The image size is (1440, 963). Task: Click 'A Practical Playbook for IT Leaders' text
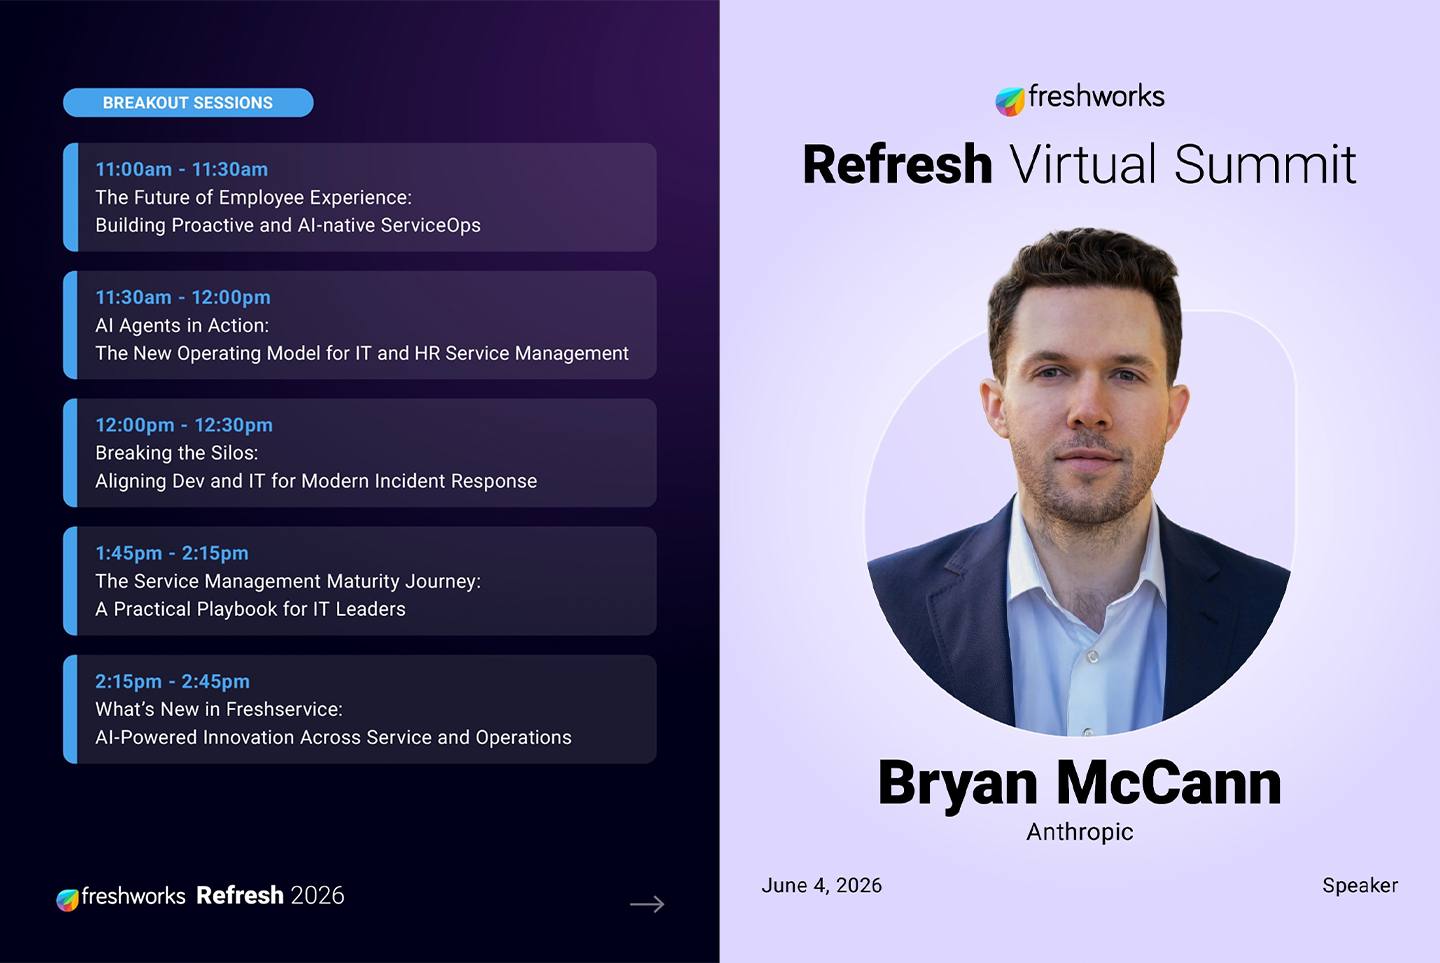pos(250,609)
